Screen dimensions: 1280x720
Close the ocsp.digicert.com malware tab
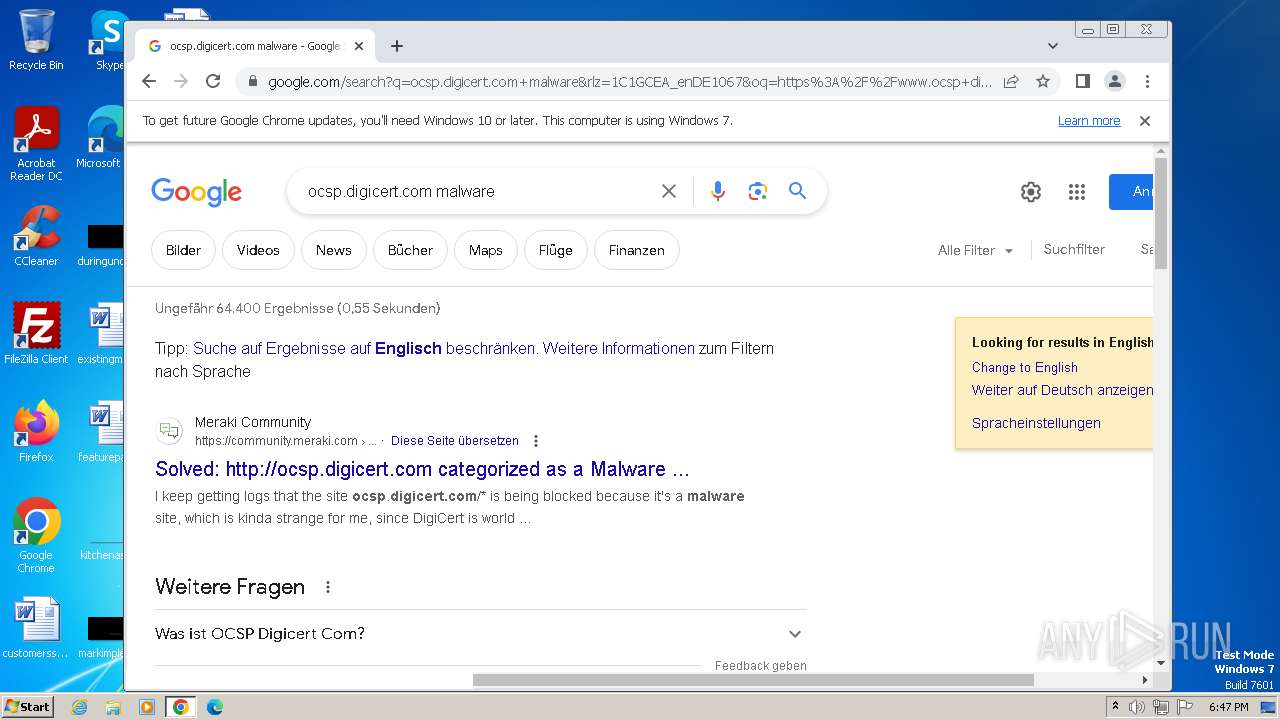click(x=359, y=46)
